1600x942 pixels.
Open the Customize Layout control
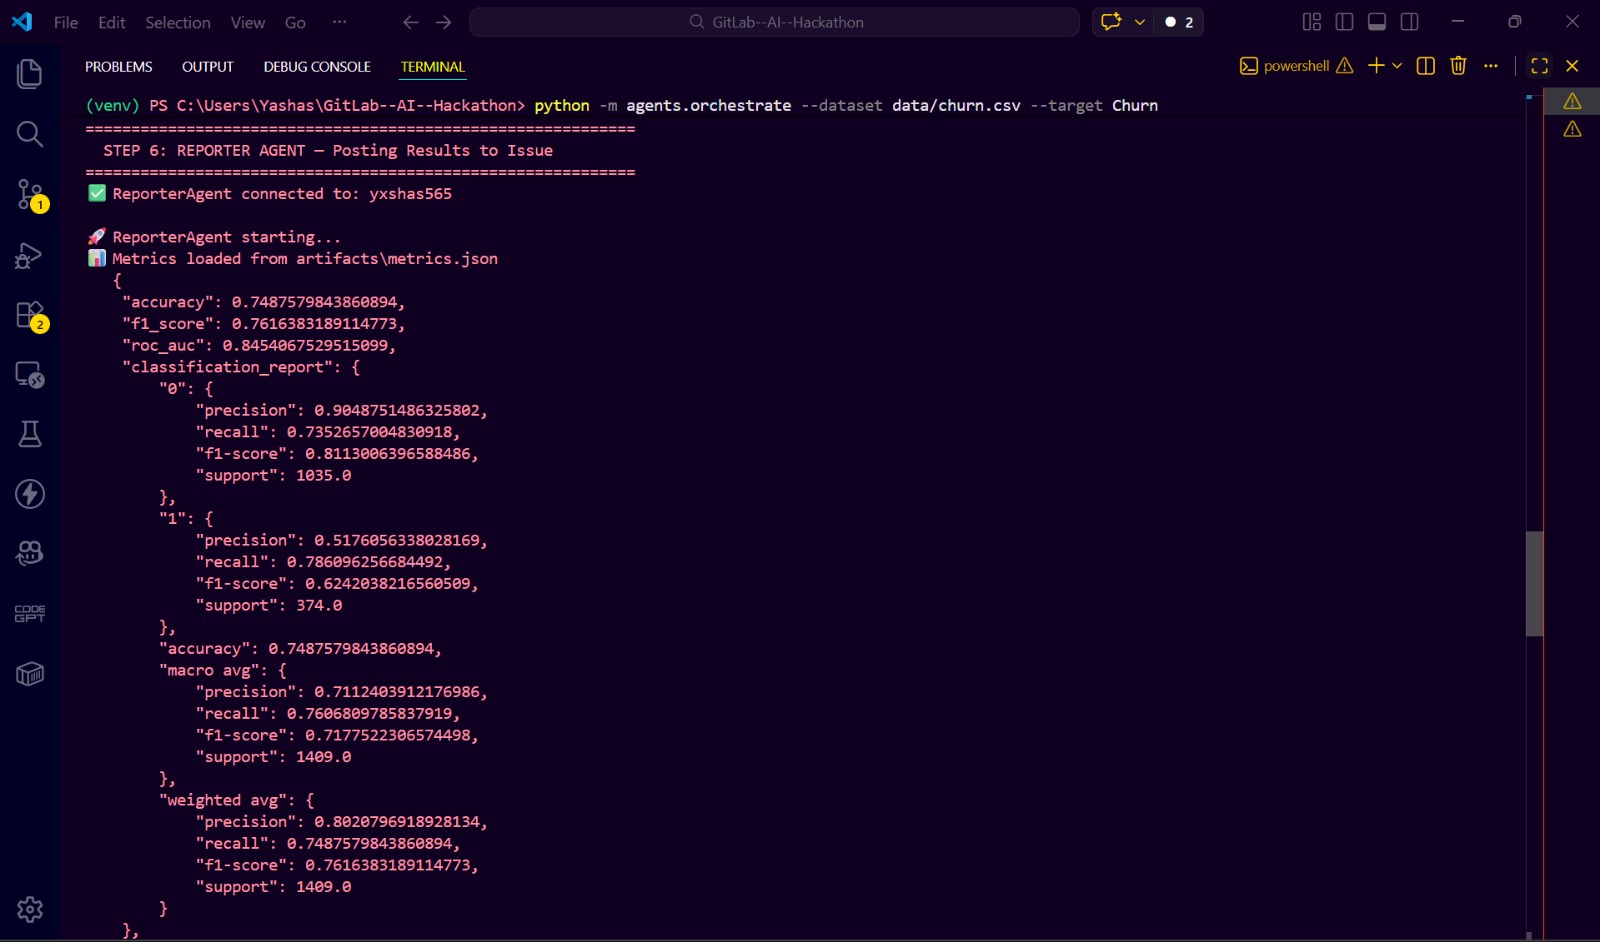pyautogui.click(x=1312, y=22)
